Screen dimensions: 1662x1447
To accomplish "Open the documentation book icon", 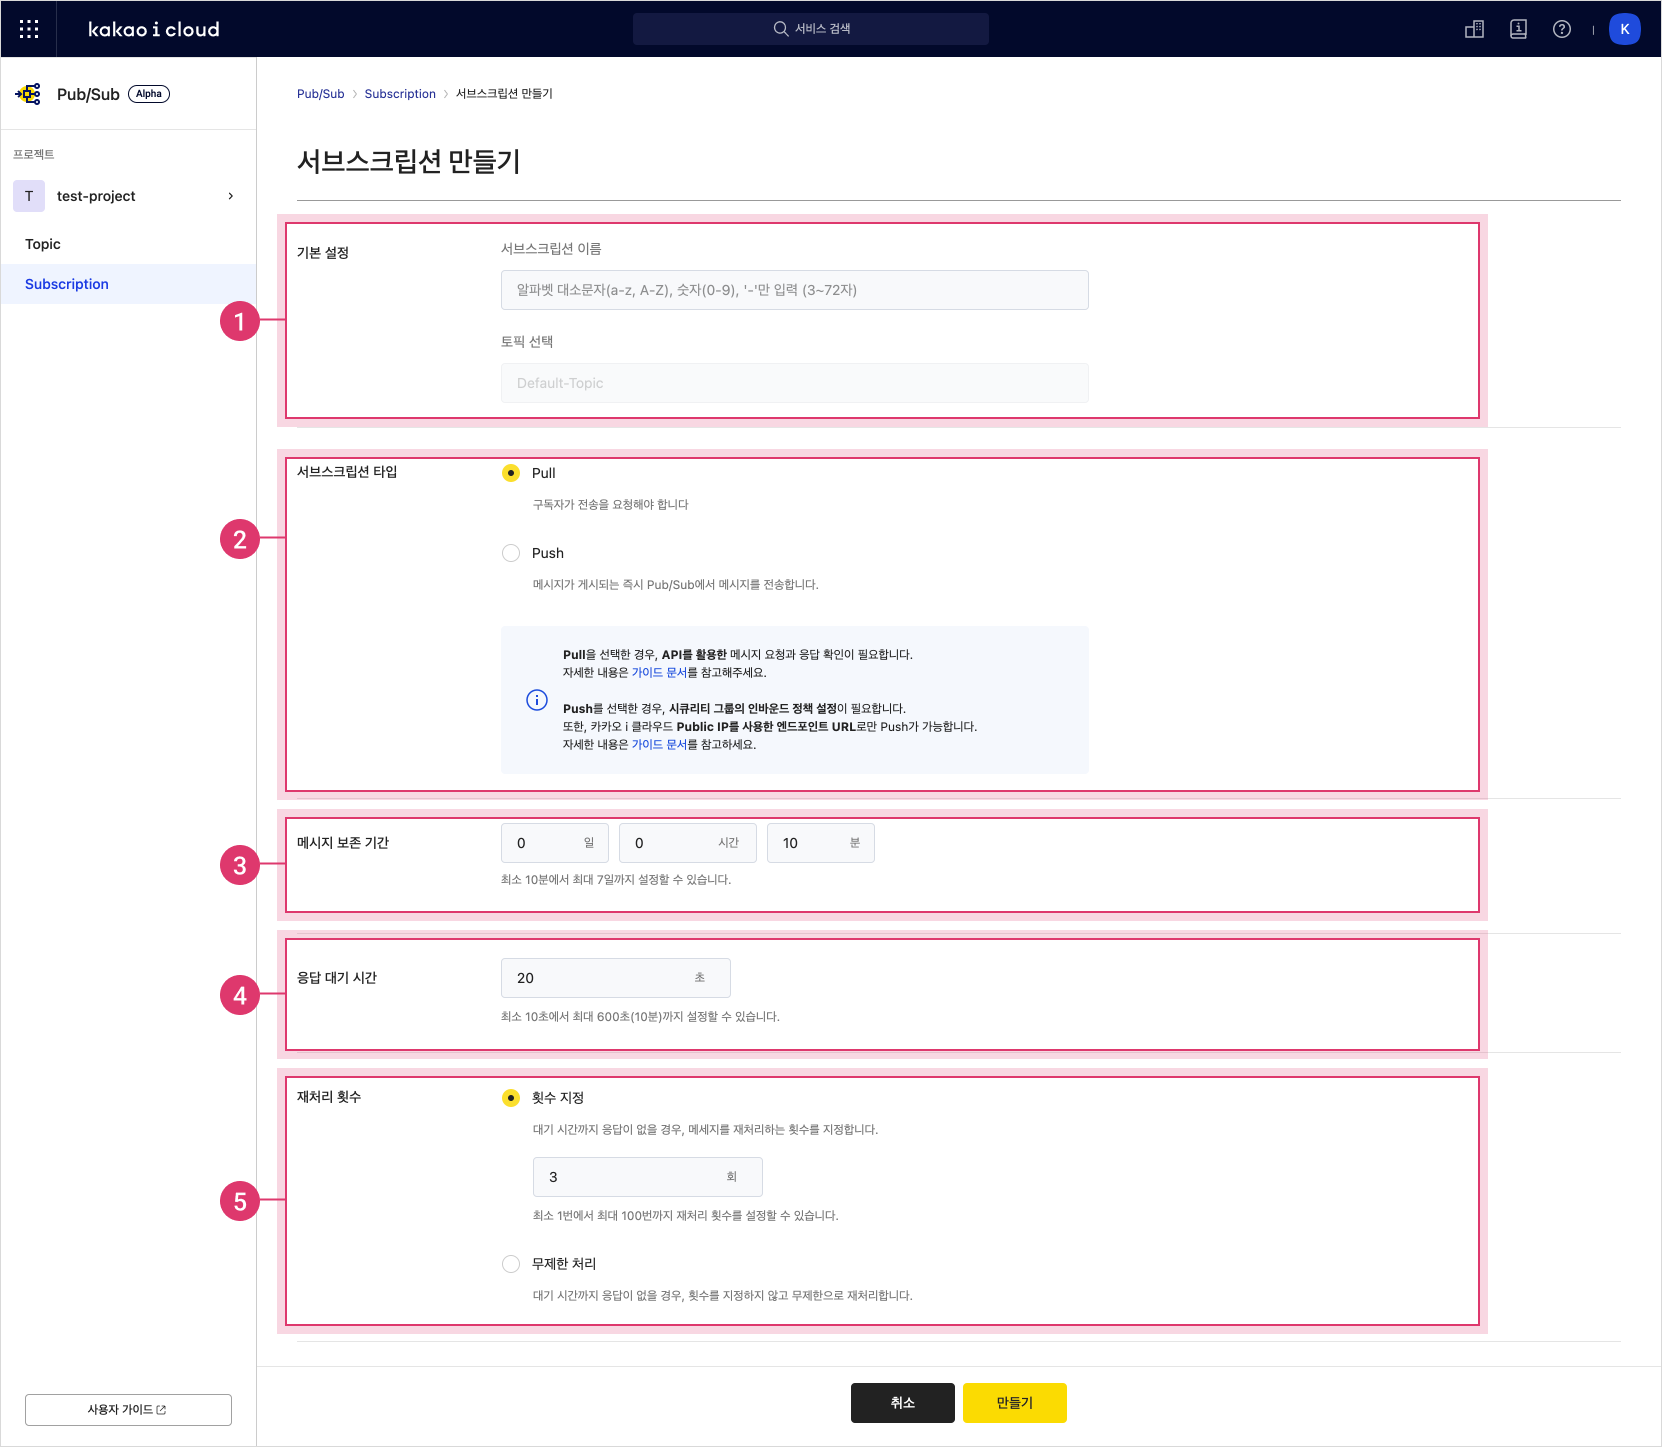I will point(1518,29).
